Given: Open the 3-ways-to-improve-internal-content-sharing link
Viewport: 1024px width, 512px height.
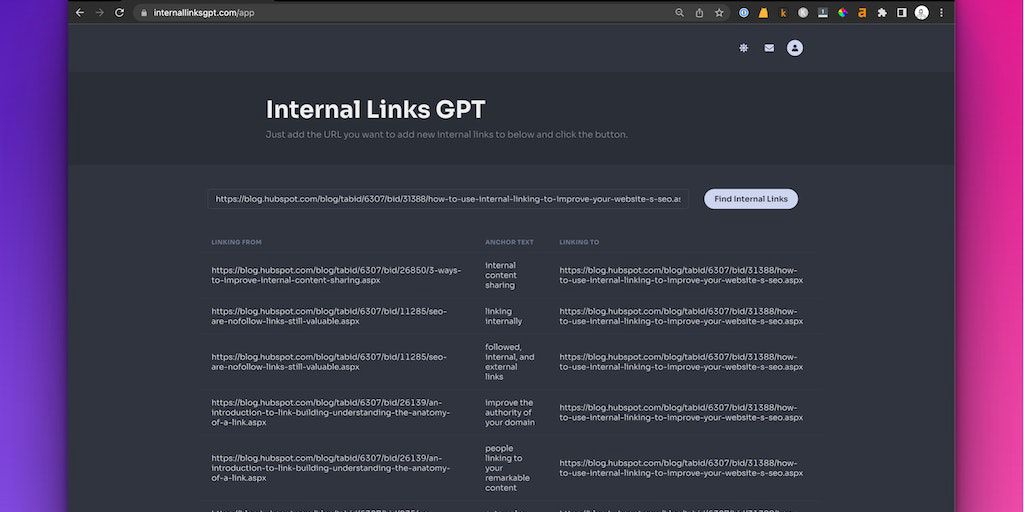Looking at the screenshot, I should pyautogui.click(x=336, y=276).
